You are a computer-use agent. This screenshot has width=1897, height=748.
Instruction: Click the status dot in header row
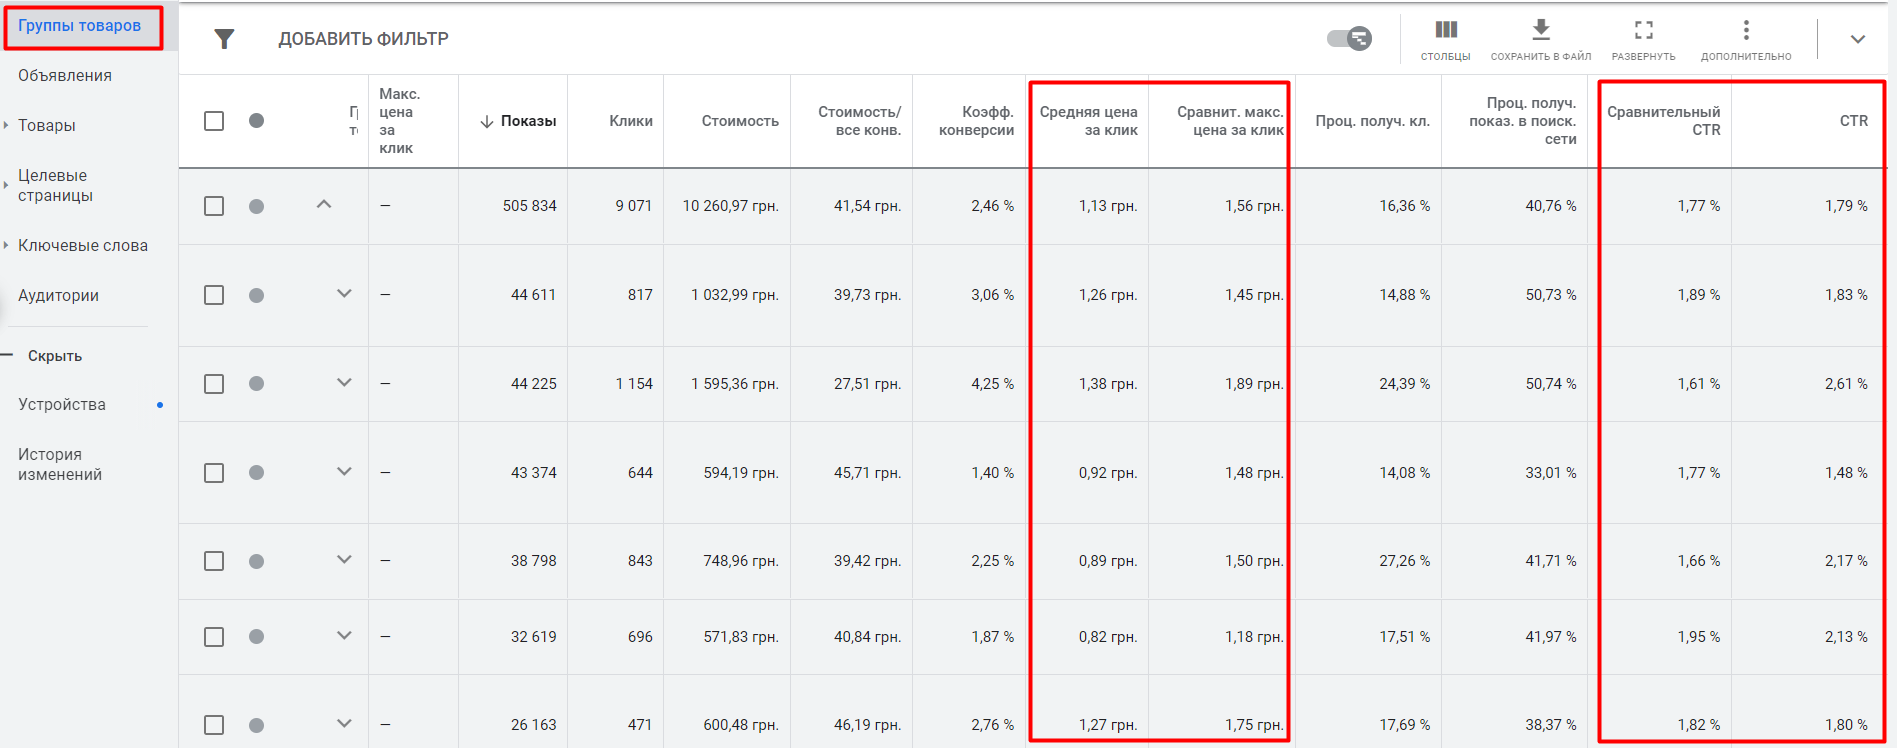256,121
